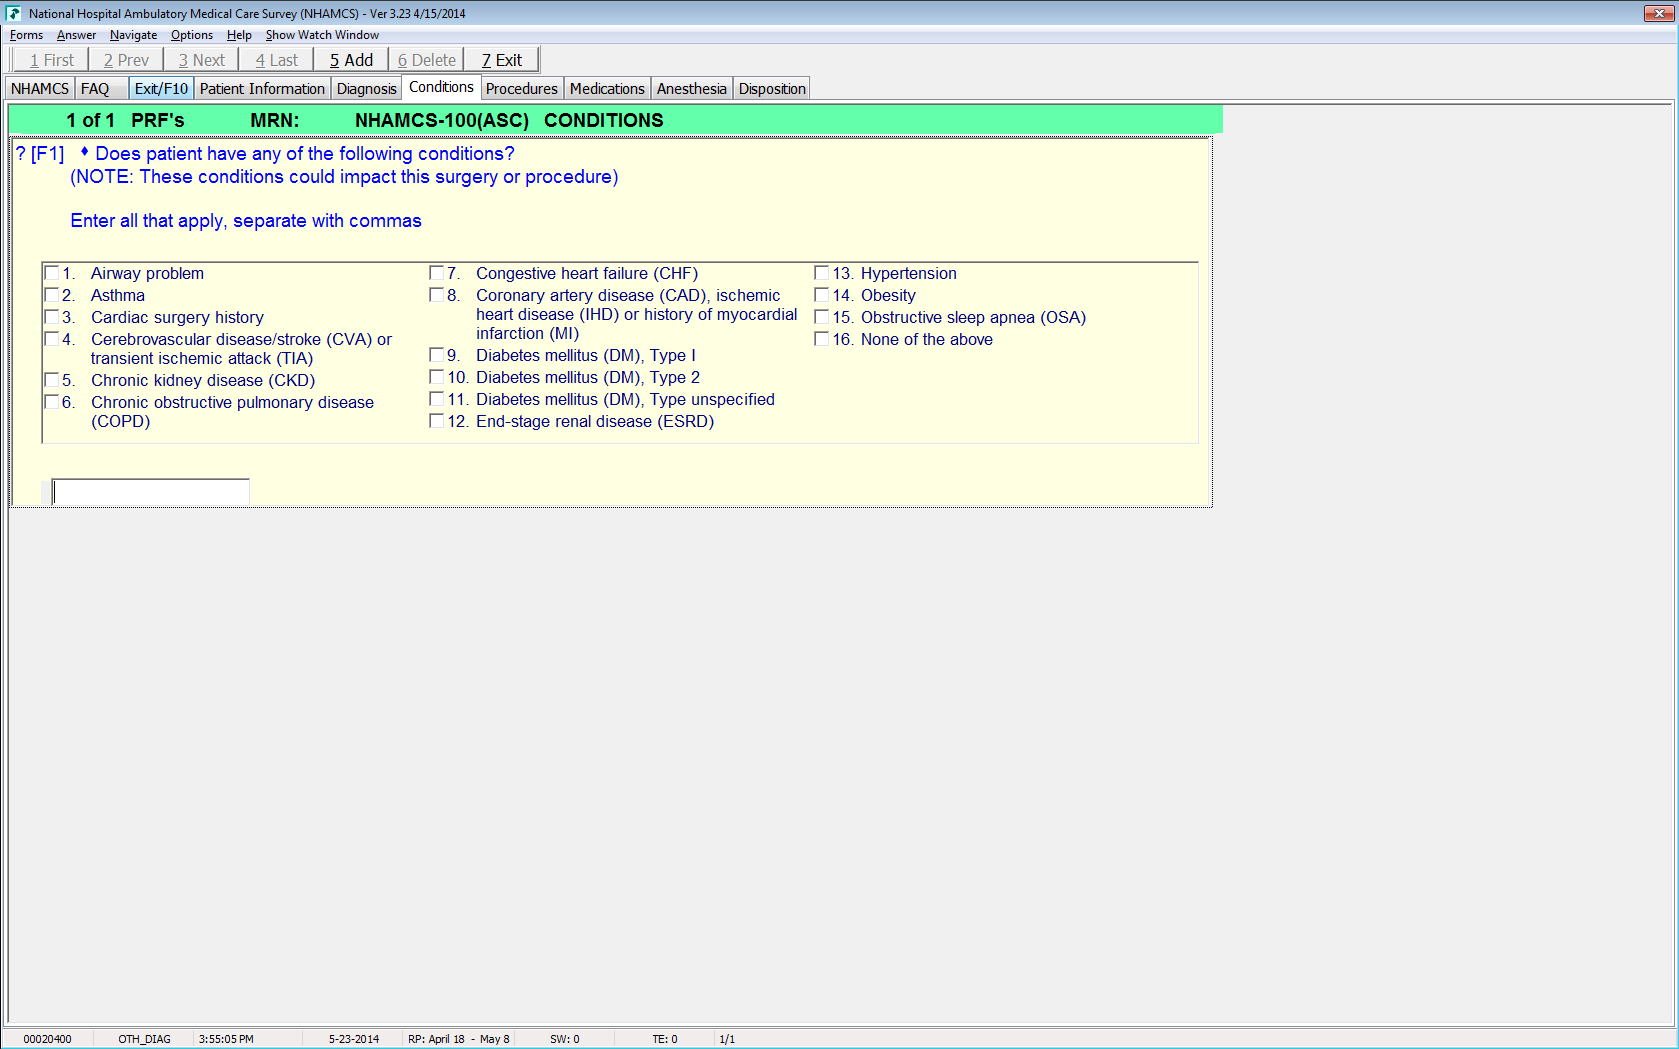The width and height of the screenshot is (1679, 1049).
Task: Click the 7 Exit button
Action: [x=501, y=60]
